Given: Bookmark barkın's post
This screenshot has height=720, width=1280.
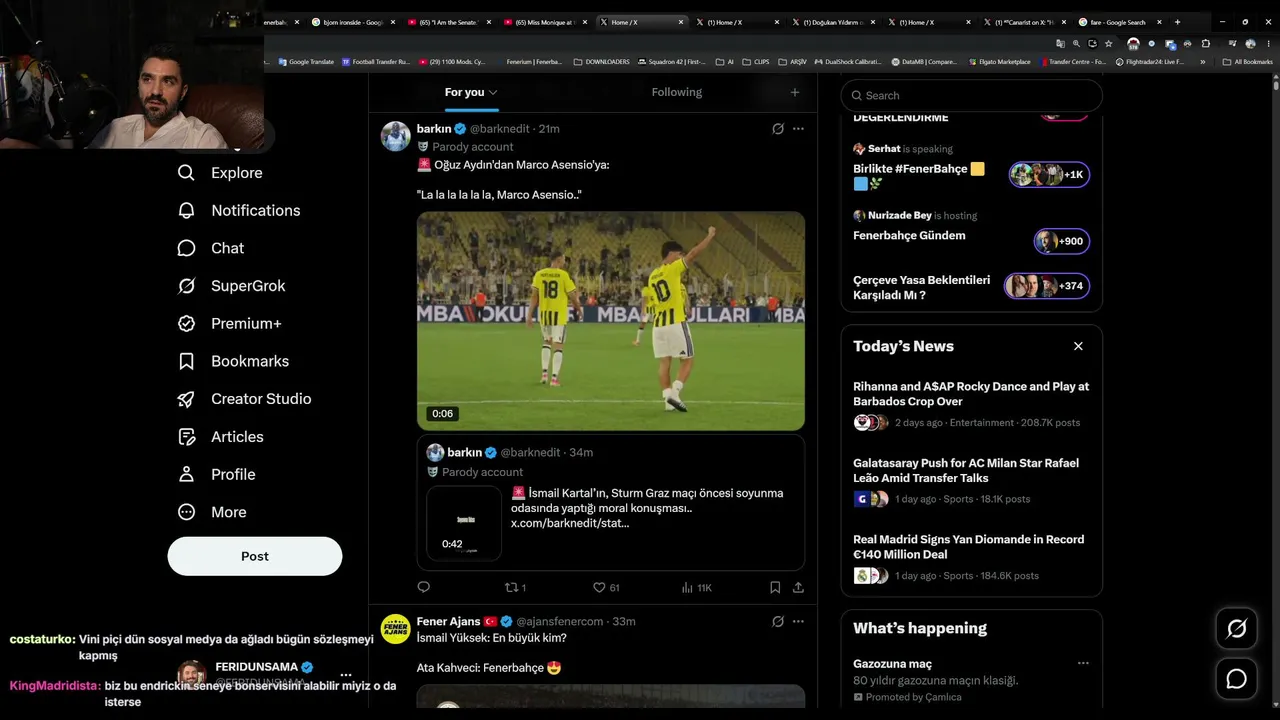Looking at the screenshot, I should pyautogui.click(x=775, y=588).
